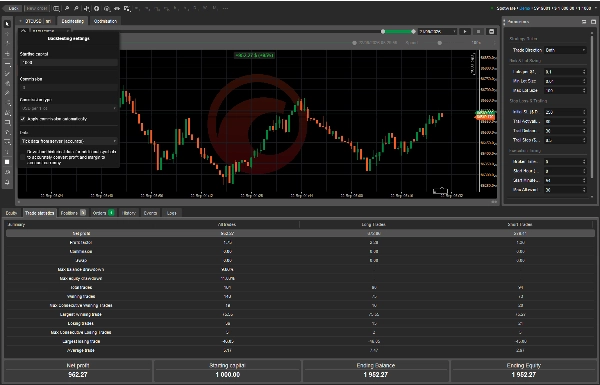Play the backtest with the play button

pos(465,31)
